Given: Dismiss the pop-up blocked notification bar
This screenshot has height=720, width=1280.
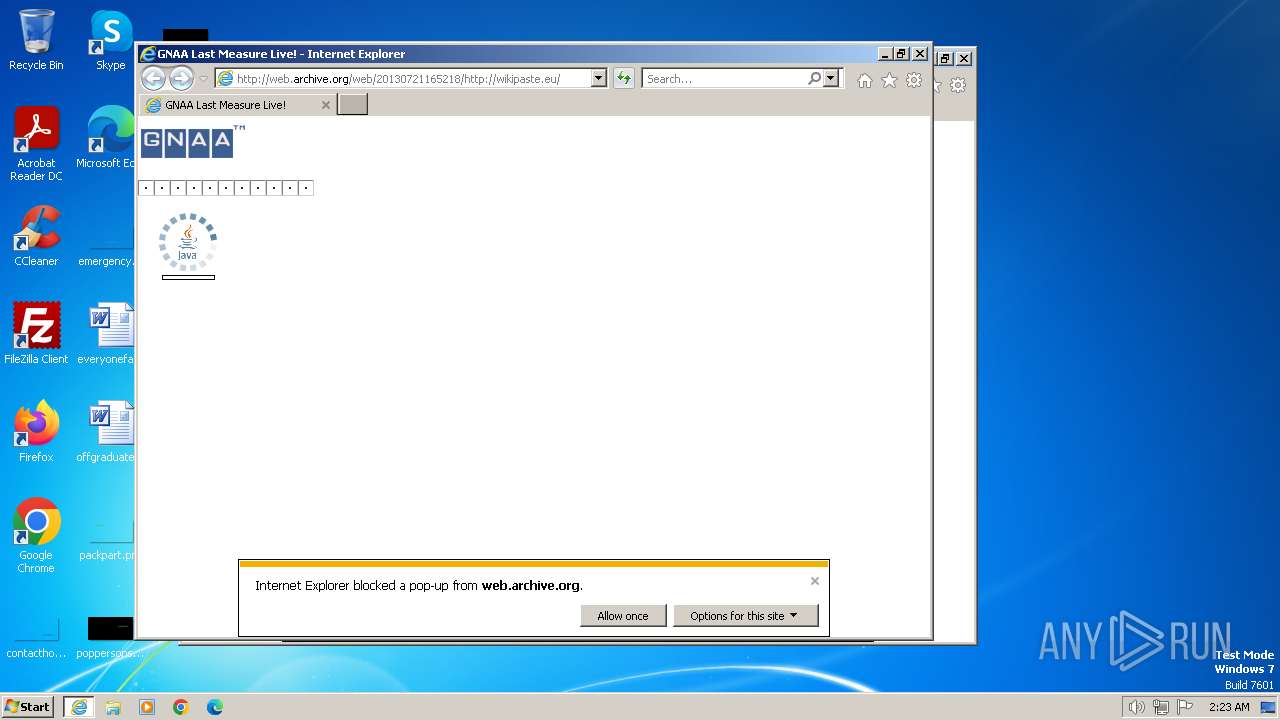Looking at the screenshot, I should (x=814, y=581).
